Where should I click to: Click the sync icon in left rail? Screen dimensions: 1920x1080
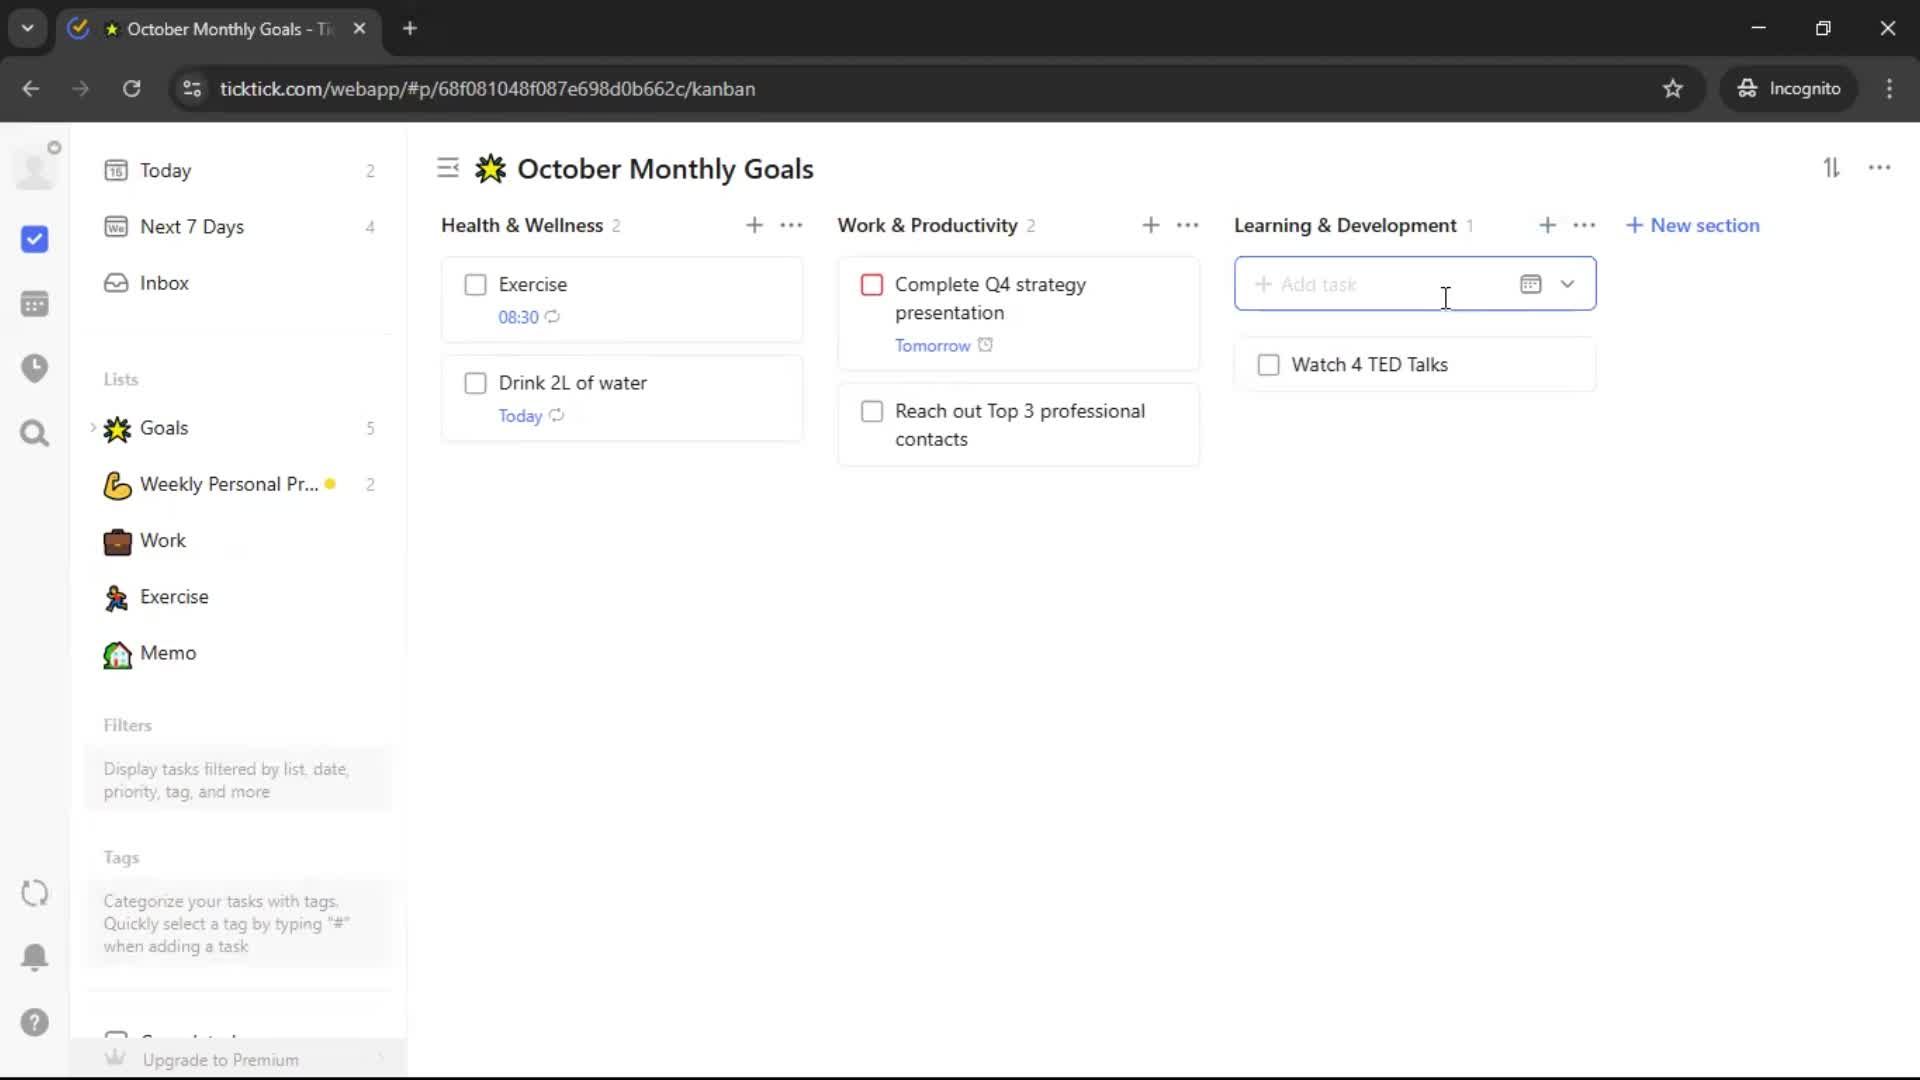pyautogui.click(x=34, y=893)
